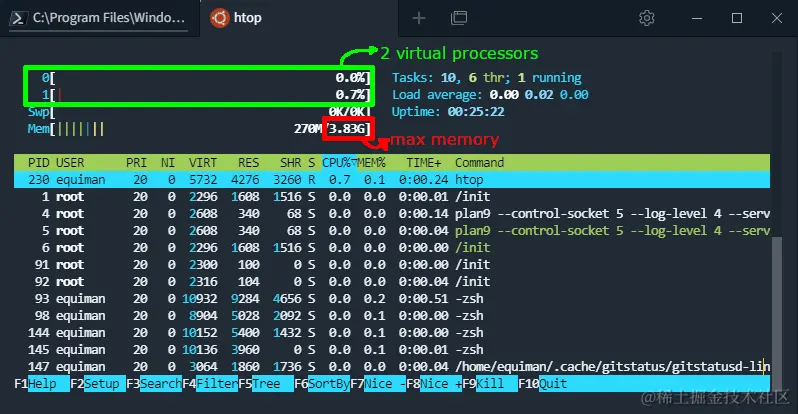Select the /init process with PID 1
This screenshot has height=414, width=798.
(392, 197)
